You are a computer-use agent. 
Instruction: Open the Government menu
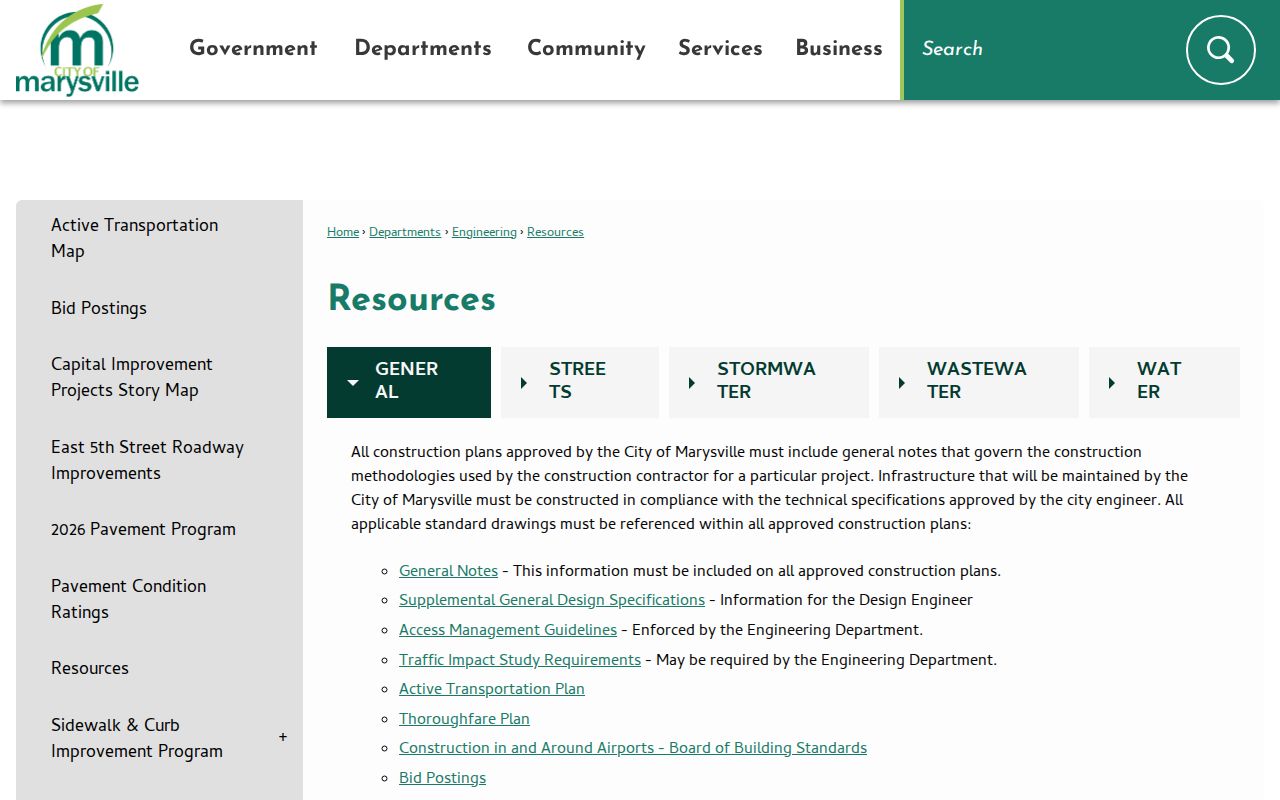[x=253, y=48]
